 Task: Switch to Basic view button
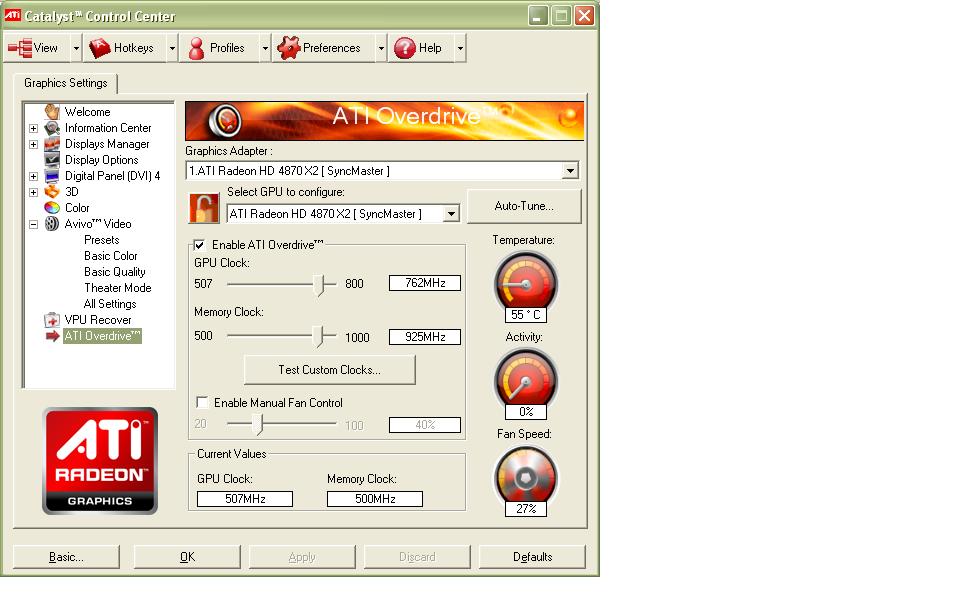point(66,557)
